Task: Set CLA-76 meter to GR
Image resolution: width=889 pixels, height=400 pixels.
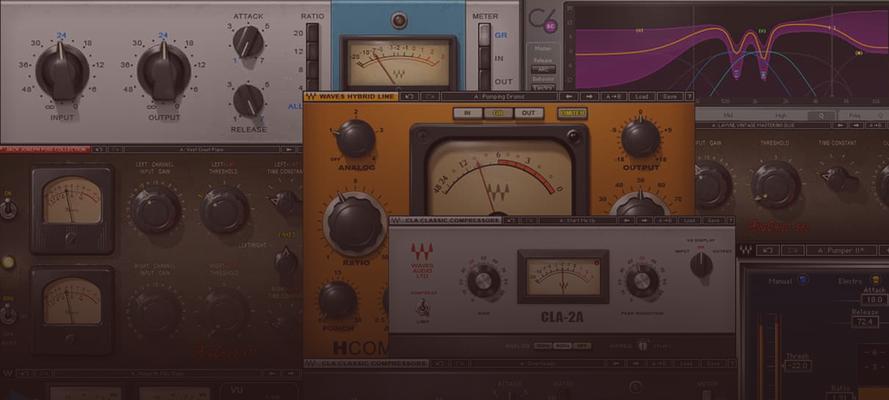Action: (484, 35)
